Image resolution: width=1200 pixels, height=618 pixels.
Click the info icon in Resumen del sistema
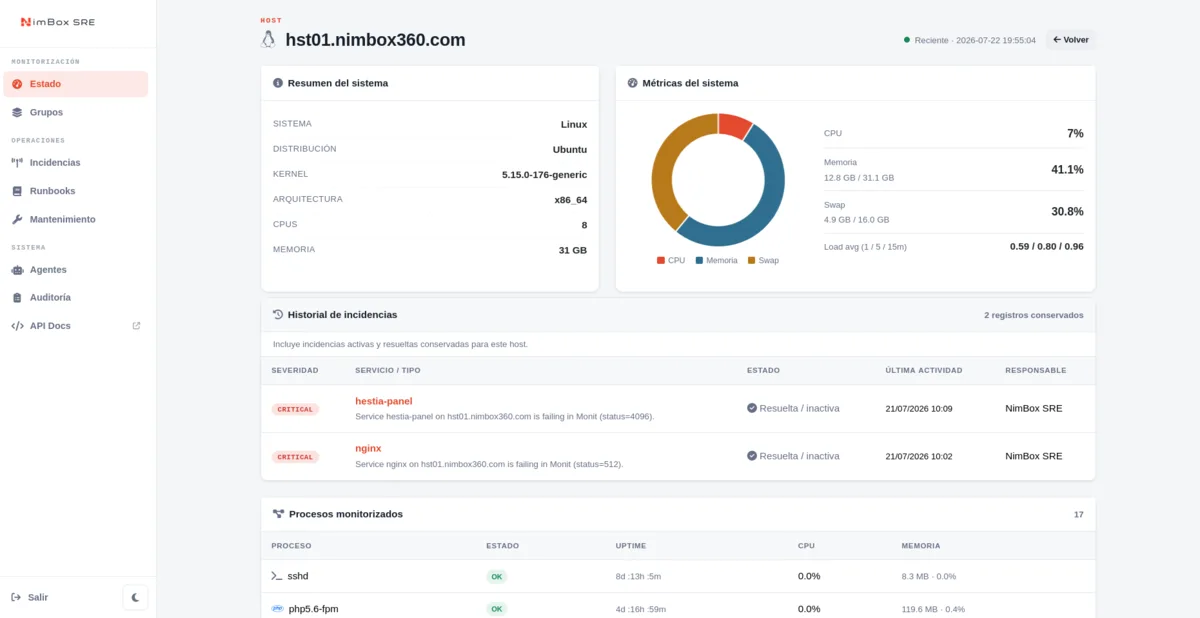point(278,83)
